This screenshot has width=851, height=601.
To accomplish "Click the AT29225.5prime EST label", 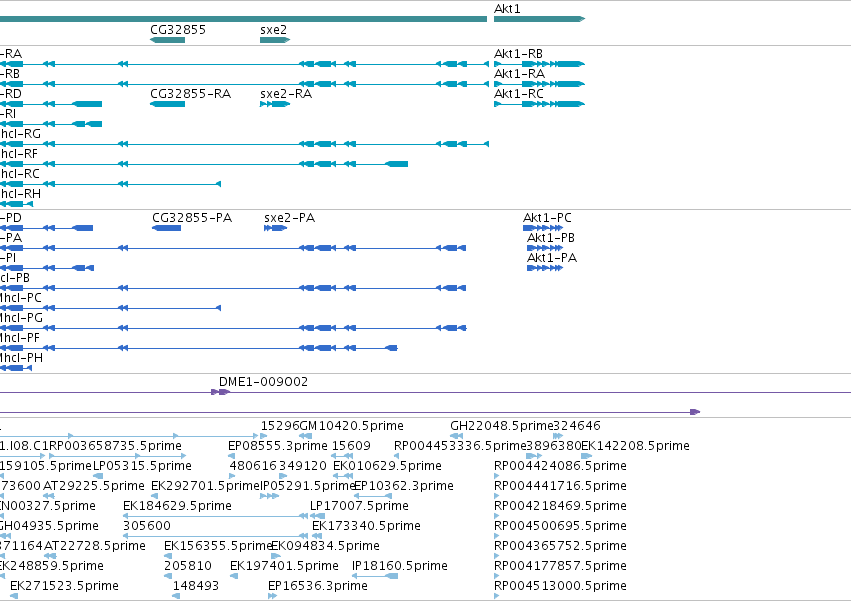I will (94, 486).
